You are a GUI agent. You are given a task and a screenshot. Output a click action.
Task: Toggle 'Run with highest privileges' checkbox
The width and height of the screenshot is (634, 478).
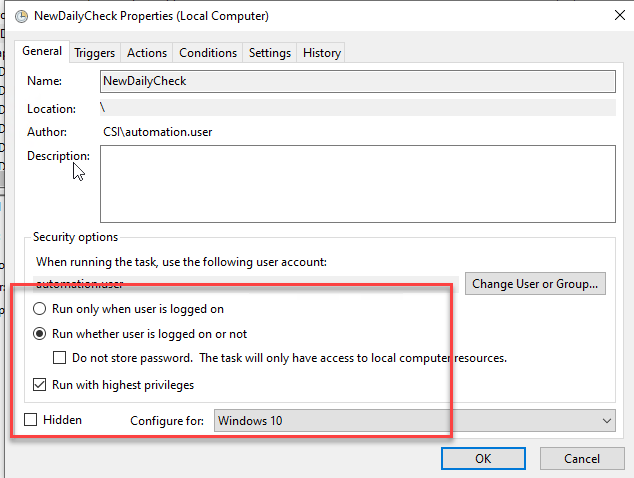tap(40, 384)
